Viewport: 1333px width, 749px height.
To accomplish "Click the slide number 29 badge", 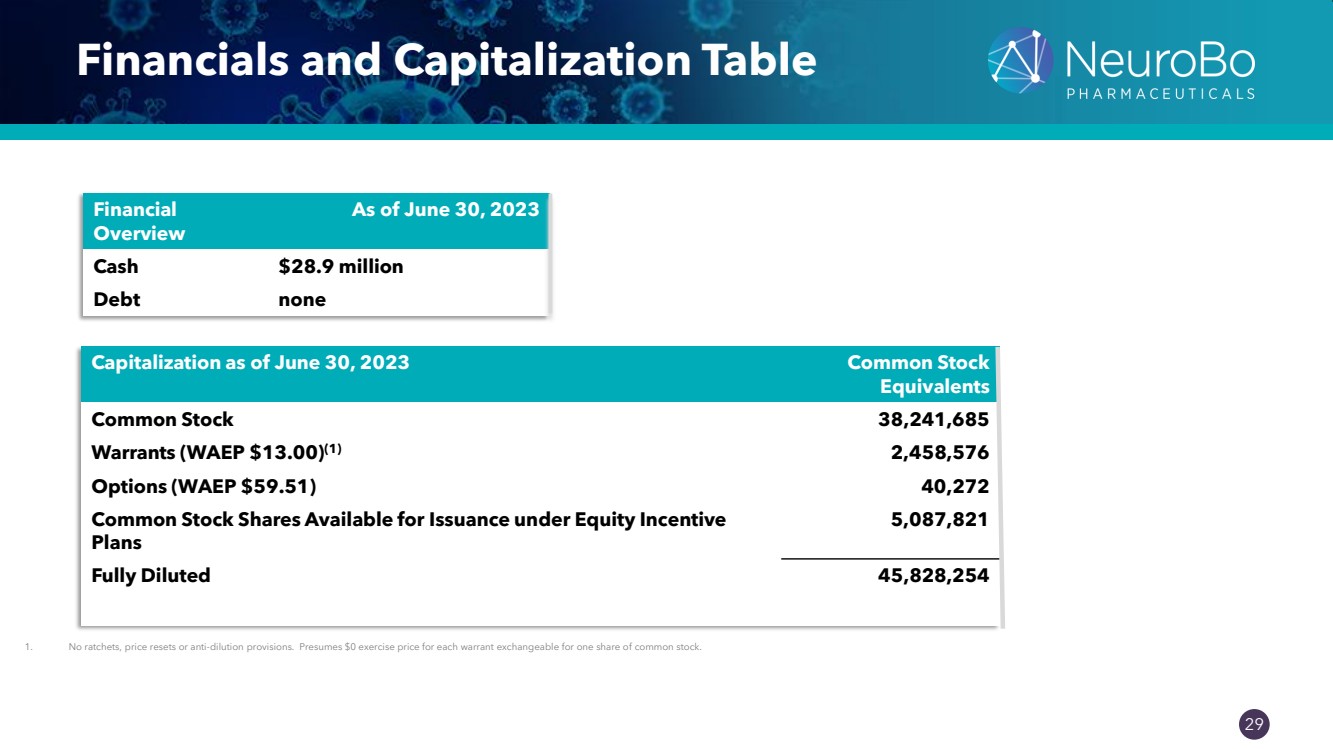I will [1254, 724].
